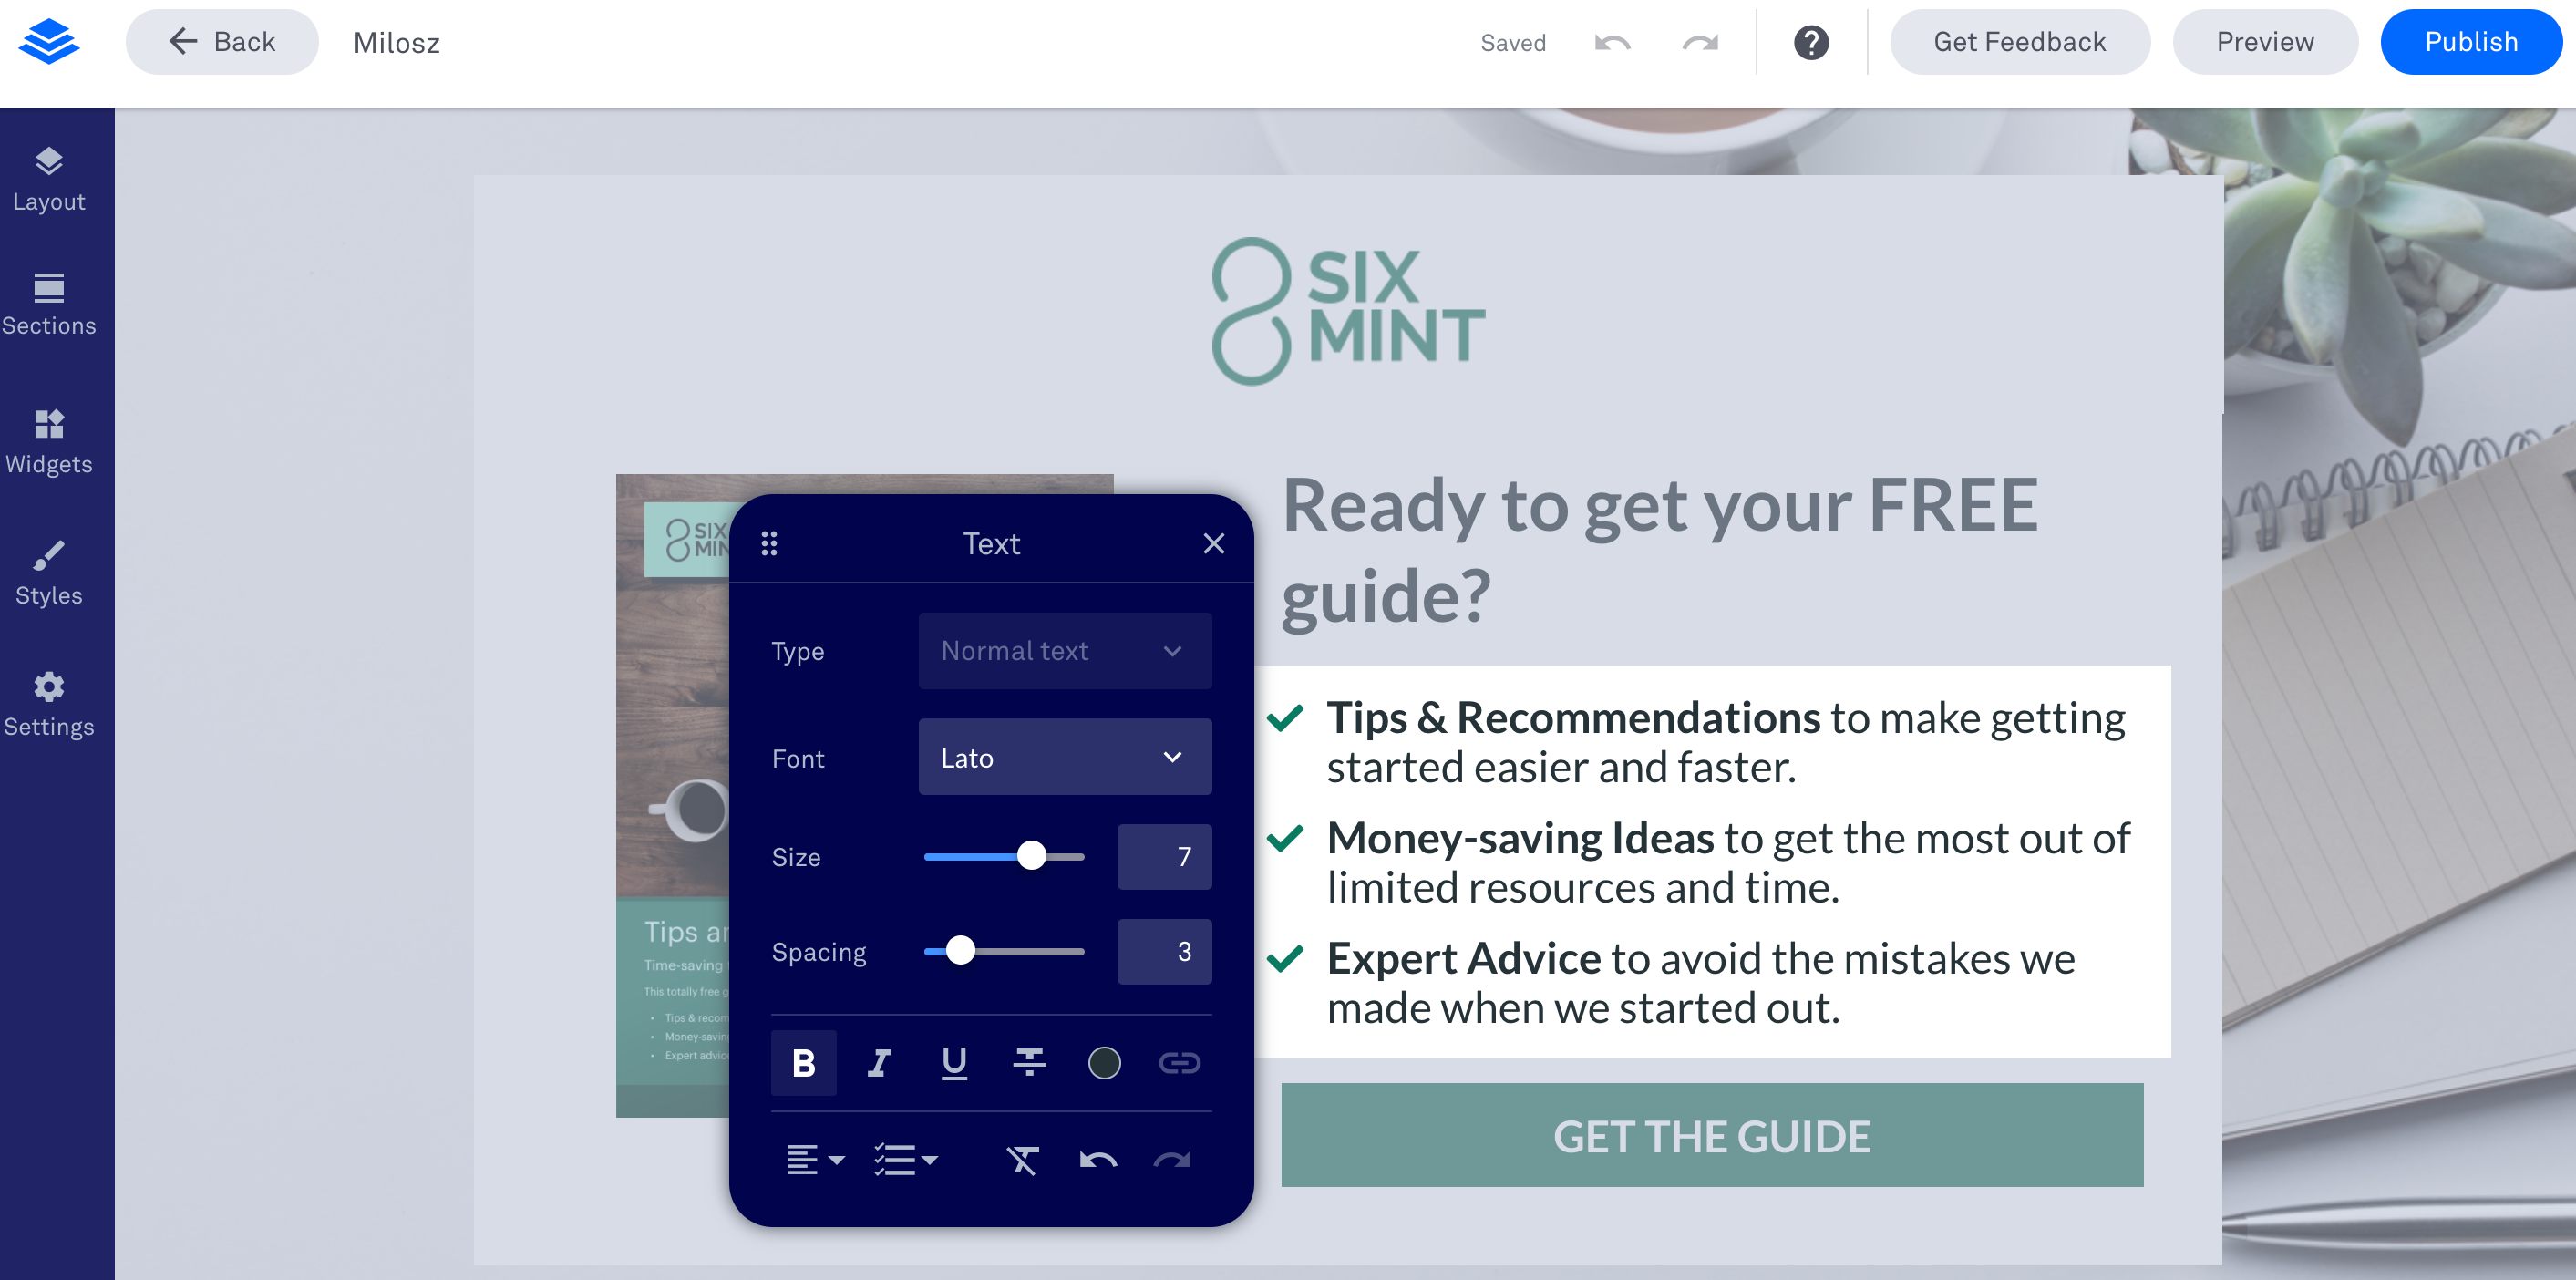Click the Back navigation button
This screenshot has width=2576, height=1280.
coord(222,41)
